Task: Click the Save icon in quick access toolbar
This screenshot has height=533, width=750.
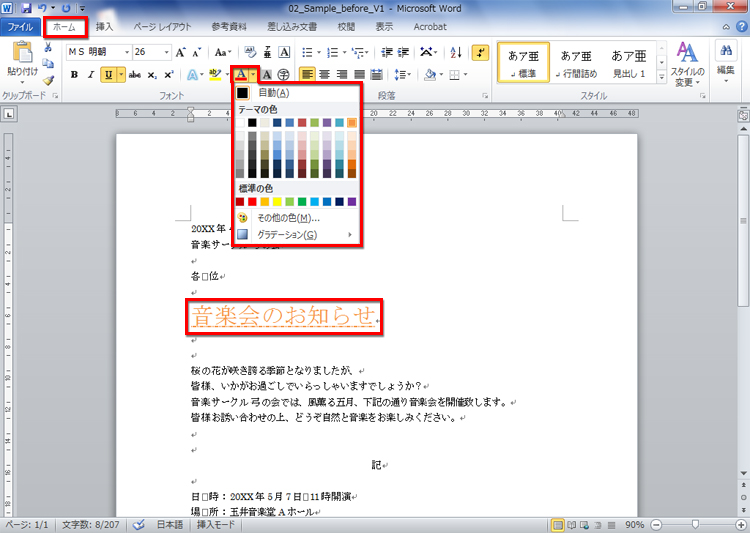Action: (26, 8)
